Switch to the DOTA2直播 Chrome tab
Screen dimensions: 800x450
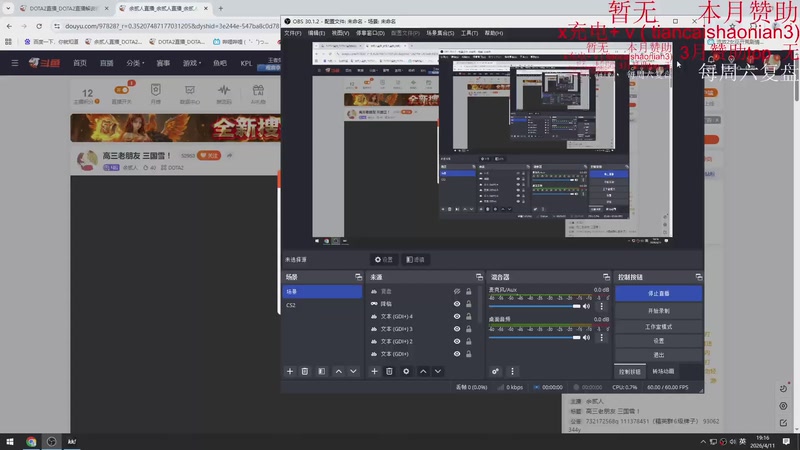point(63,8)
